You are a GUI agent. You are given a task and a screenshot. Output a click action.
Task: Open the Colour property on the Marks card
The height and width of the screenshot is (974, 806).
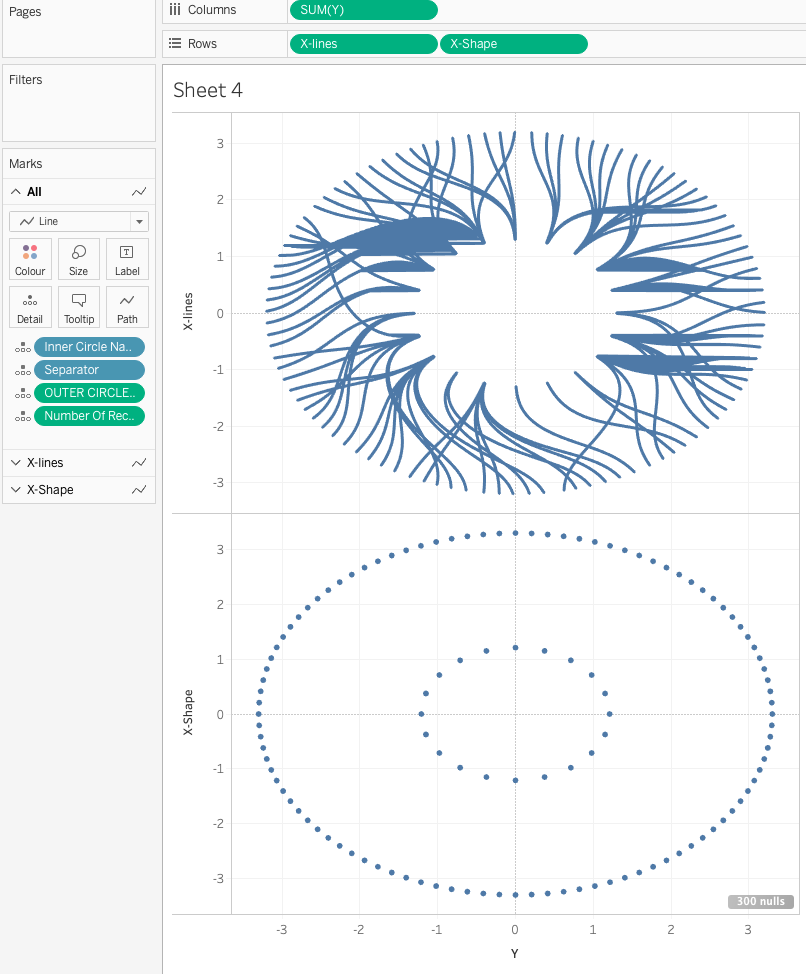[x=30, y=259]
